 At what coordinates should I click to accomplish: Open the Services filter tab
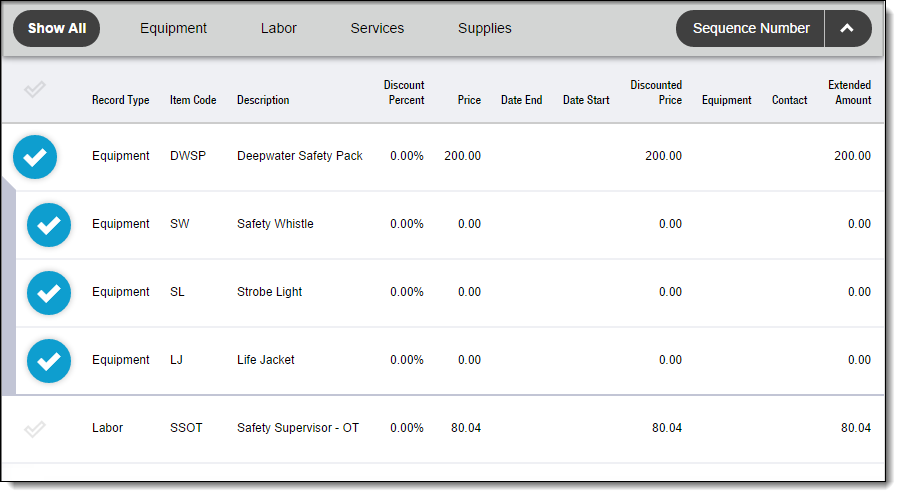[x=377, y=28]
